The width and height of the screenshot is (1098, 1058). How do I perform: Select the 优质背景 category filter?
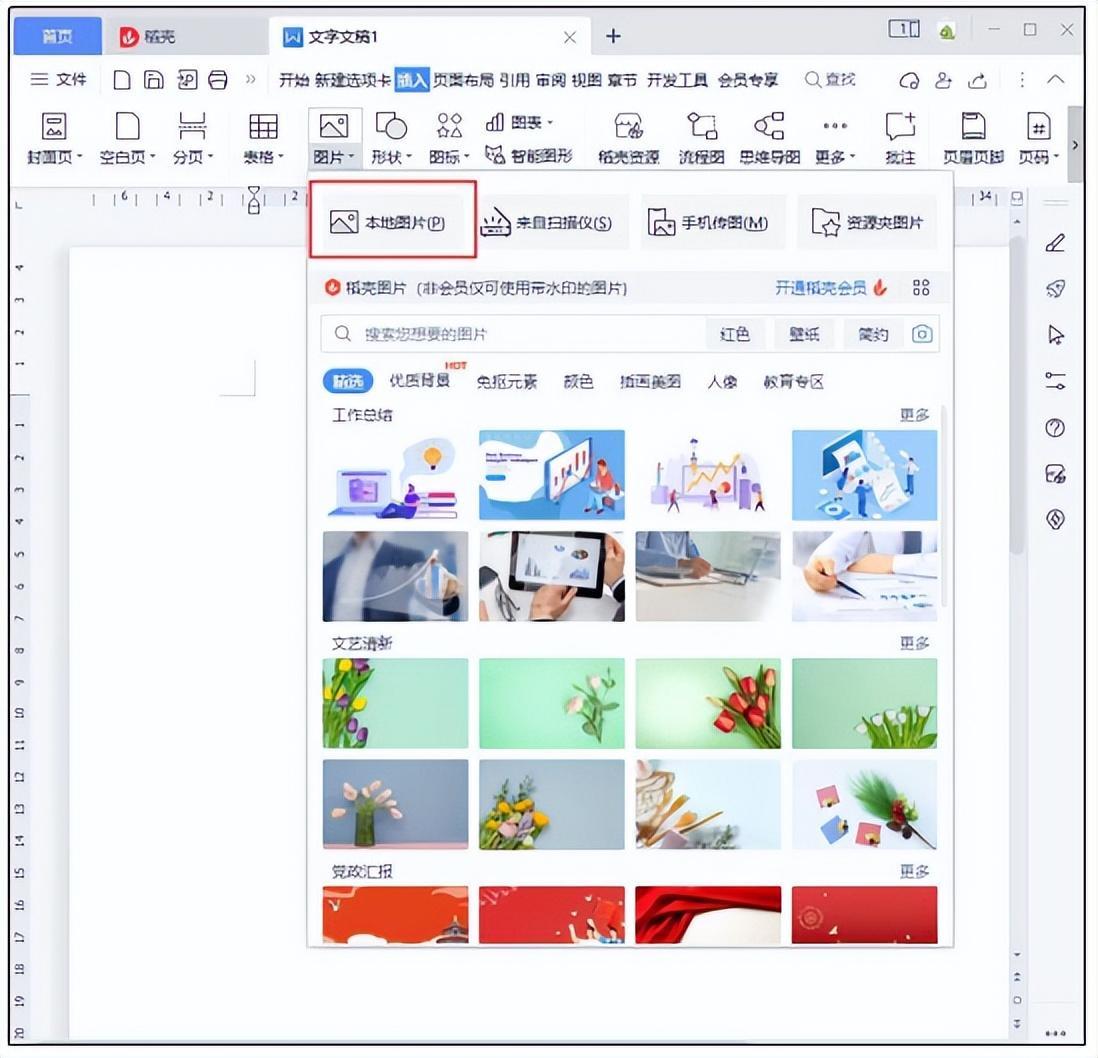click(x=419, y=382)
